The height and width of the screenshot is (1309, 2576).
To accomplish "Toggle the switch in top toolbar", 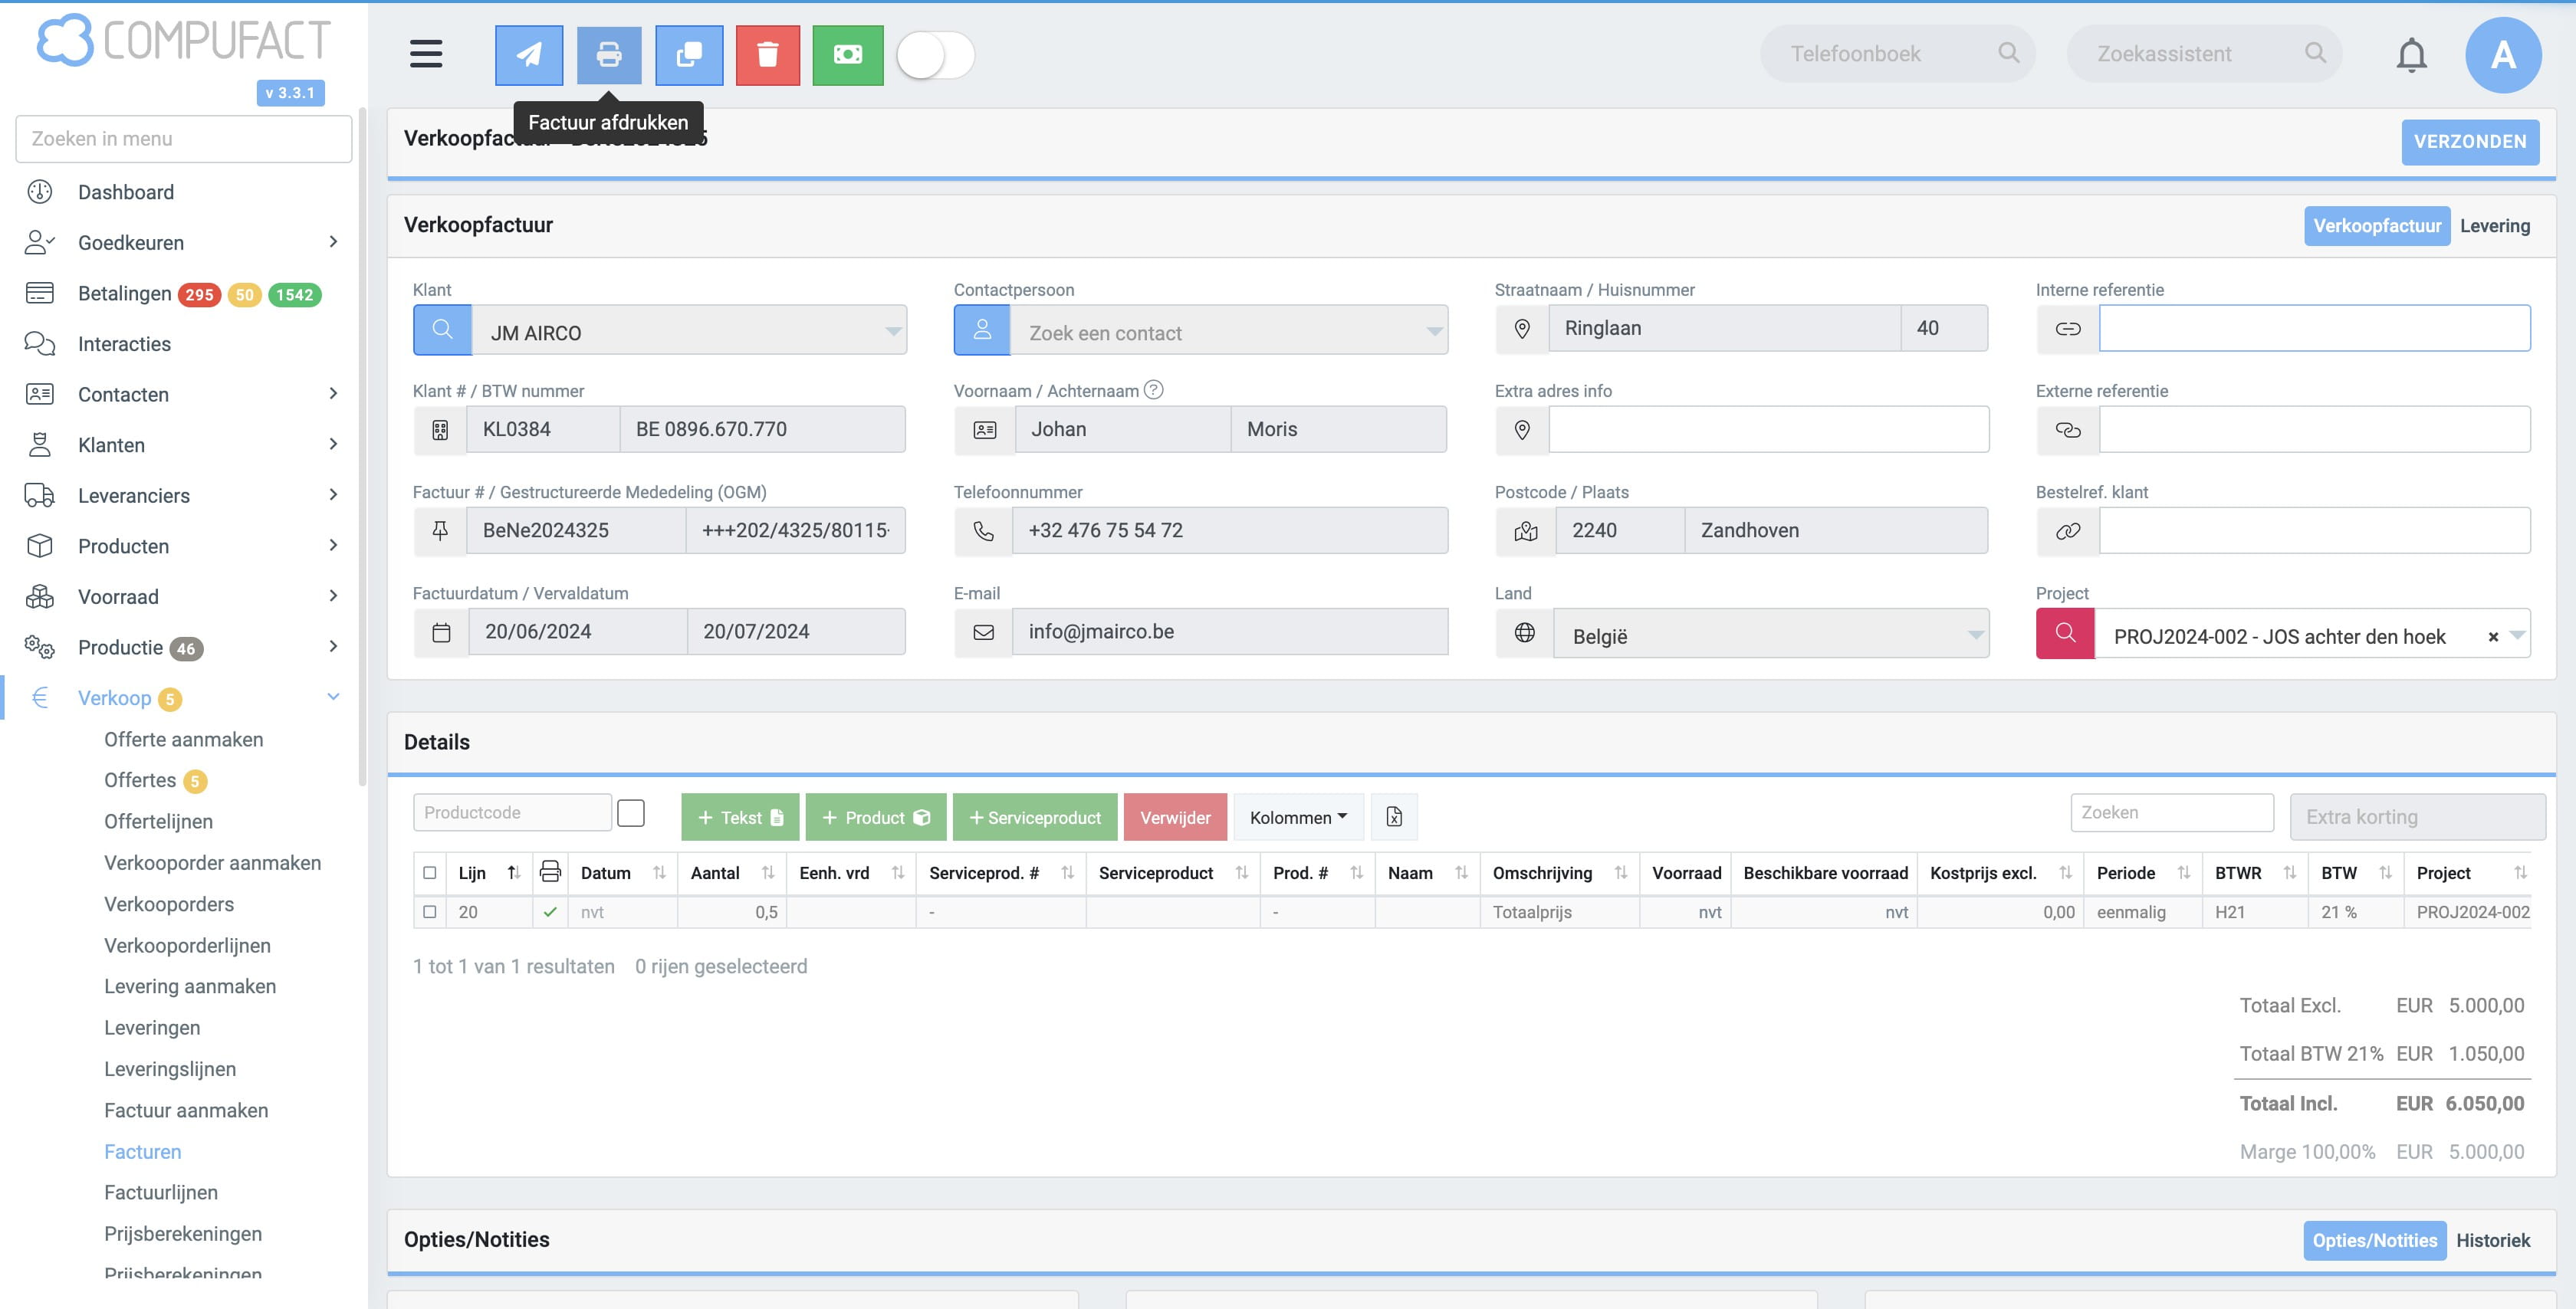I will pos(935,55).
